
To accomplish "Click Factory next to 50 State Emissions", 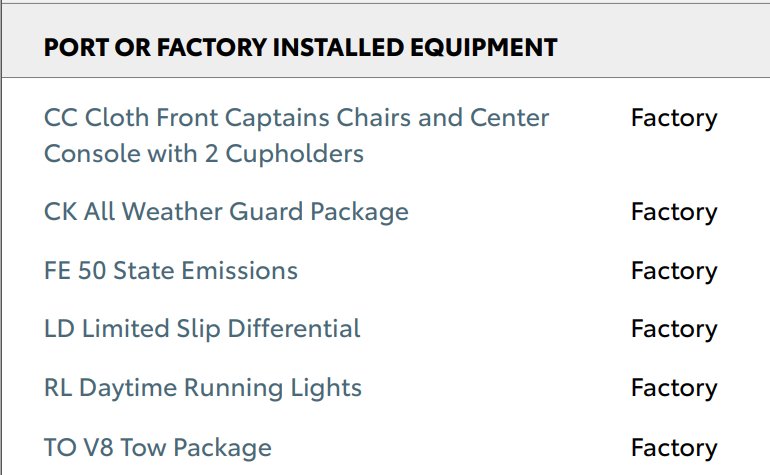I will pyautogui.click(x=674, y=271).
